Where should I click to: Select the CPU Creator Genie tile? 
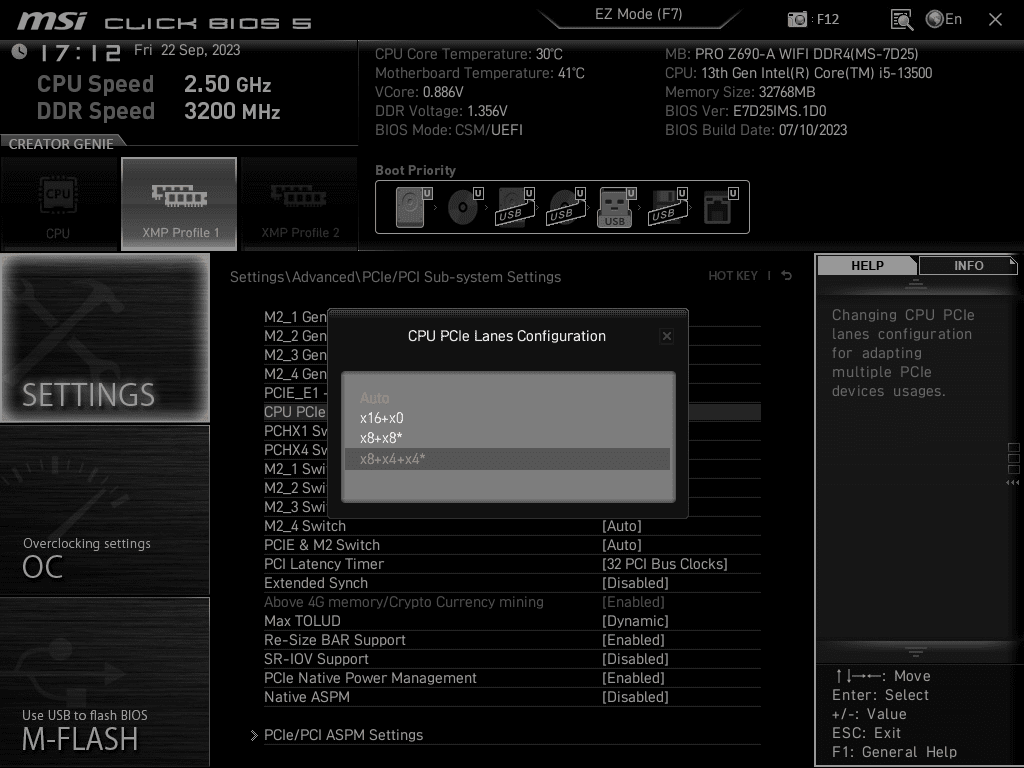pyautogui.click(x=59, y=204)
